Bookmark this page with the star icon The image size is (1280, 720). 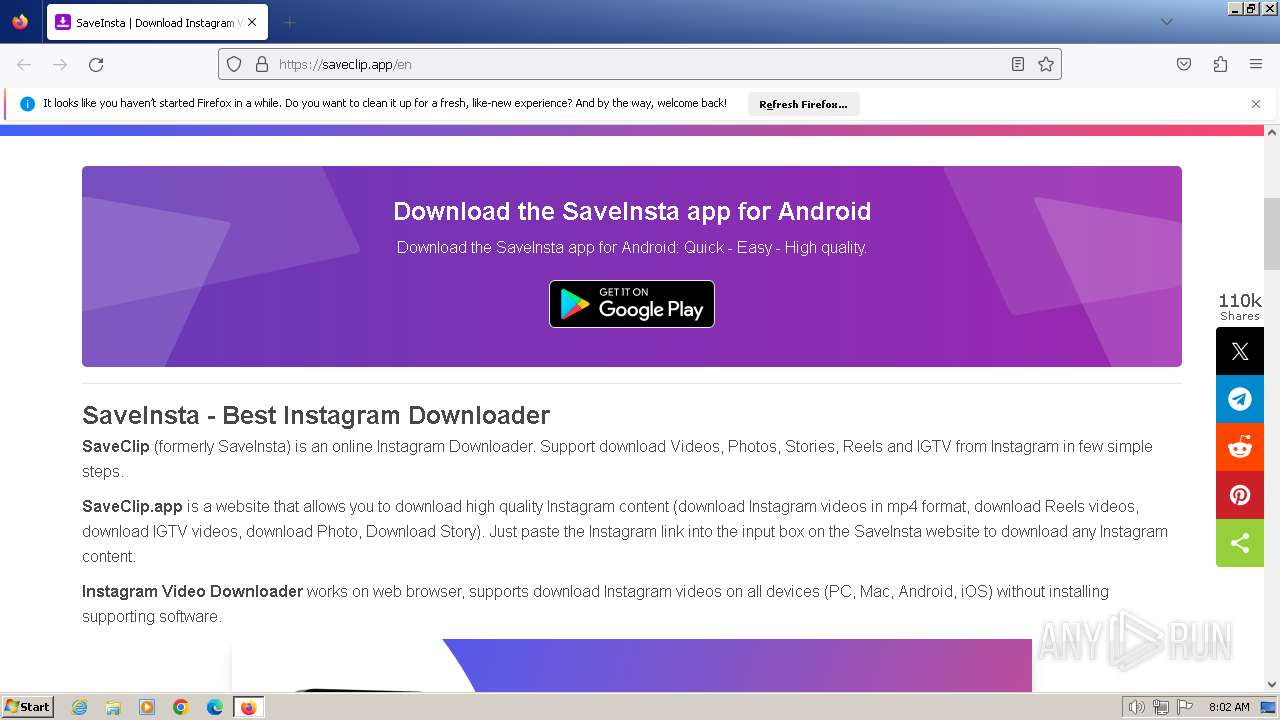pyautogui.click(x=1046, y=64)
